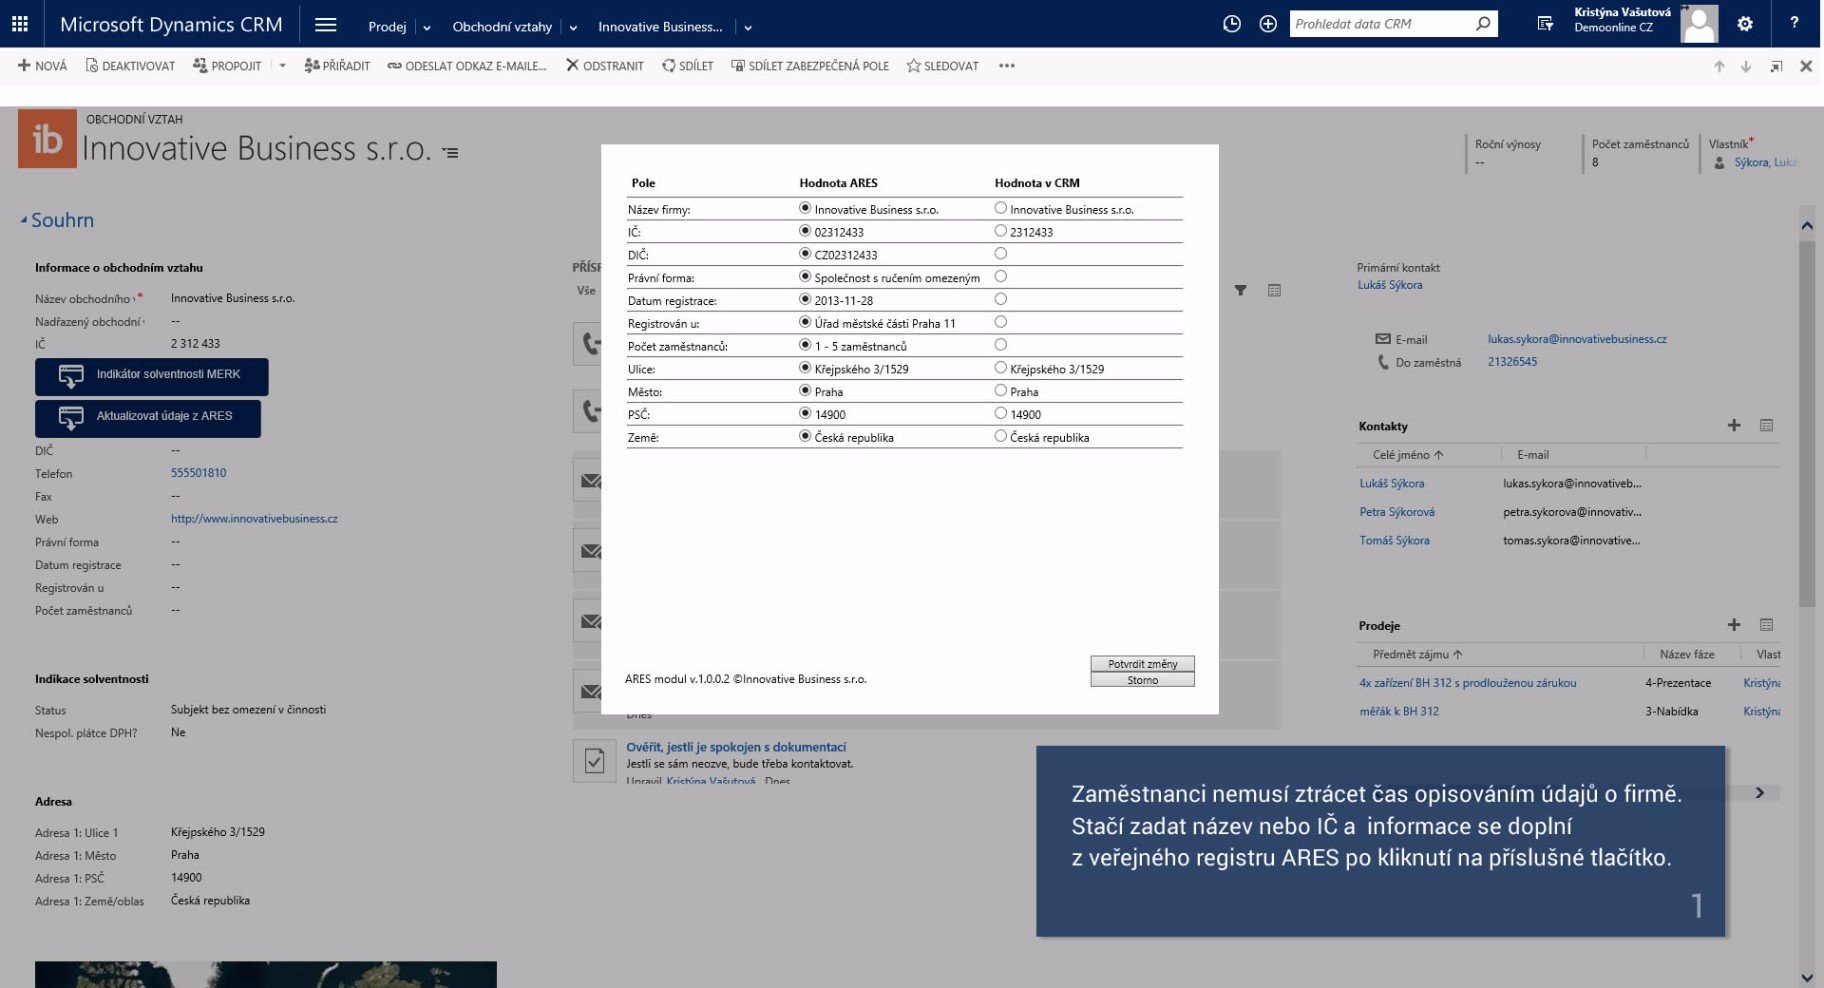Click Potvrdit změny button
Image resolution: width=1824 pixels, height=988 pixels.
(x=1142, y=664)
